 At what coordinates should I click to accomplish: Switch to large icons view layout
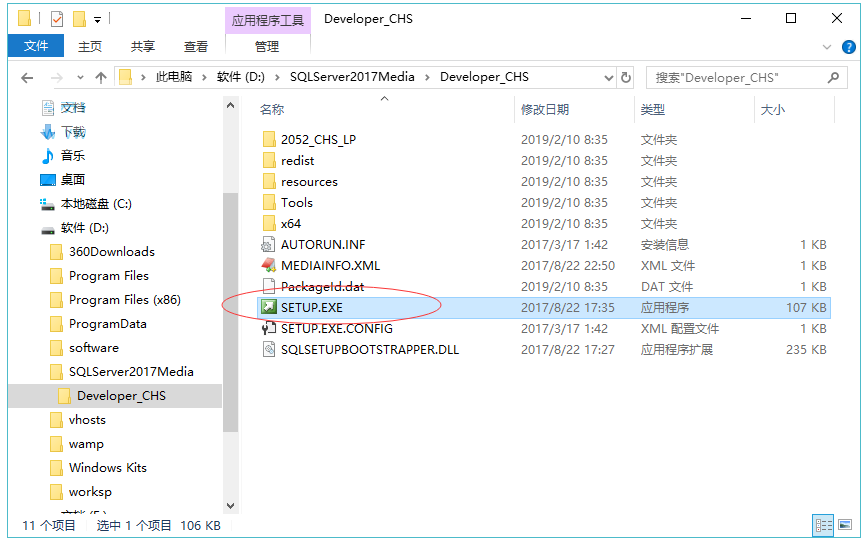pyautogui.click(x=845, y=525)
